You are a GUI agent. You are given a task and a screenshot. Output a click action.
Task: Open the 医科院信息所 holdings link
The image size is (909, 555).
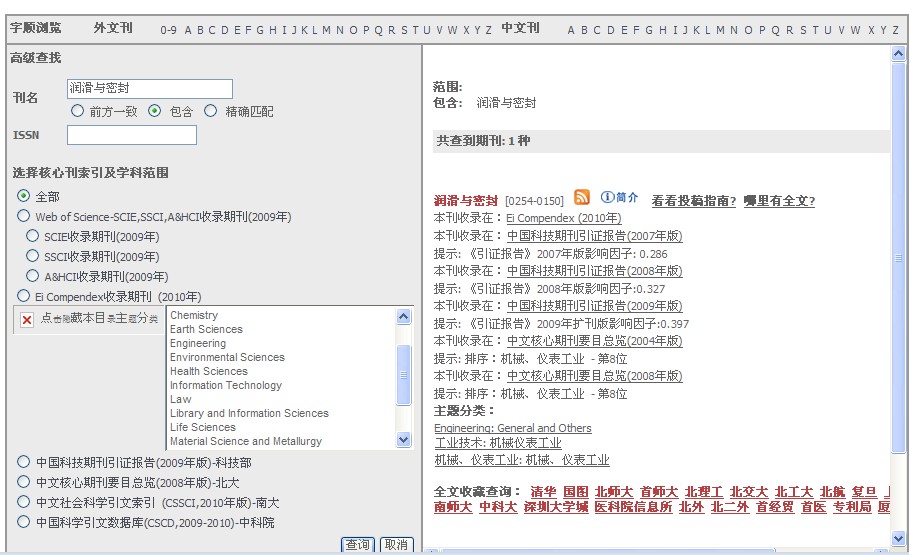click(x=633, y=506)
